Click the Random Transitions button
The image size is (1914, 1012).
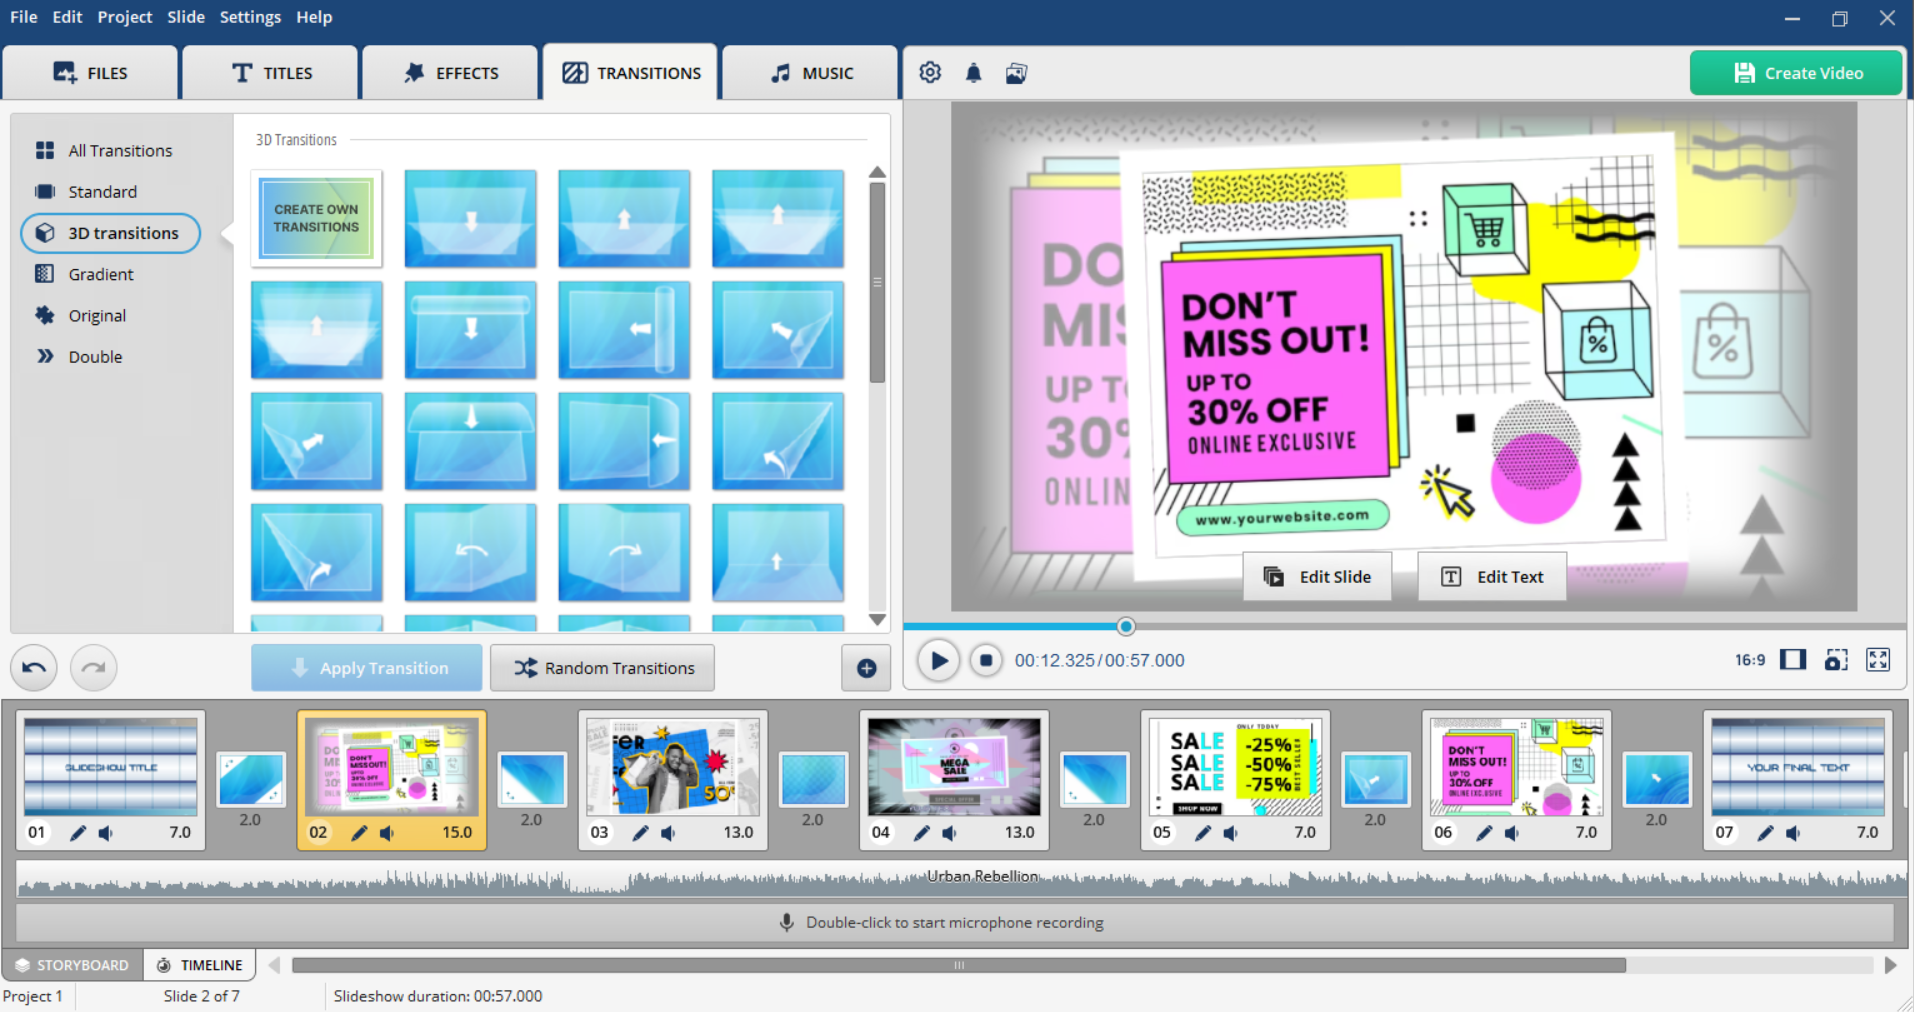click(602, 667)
